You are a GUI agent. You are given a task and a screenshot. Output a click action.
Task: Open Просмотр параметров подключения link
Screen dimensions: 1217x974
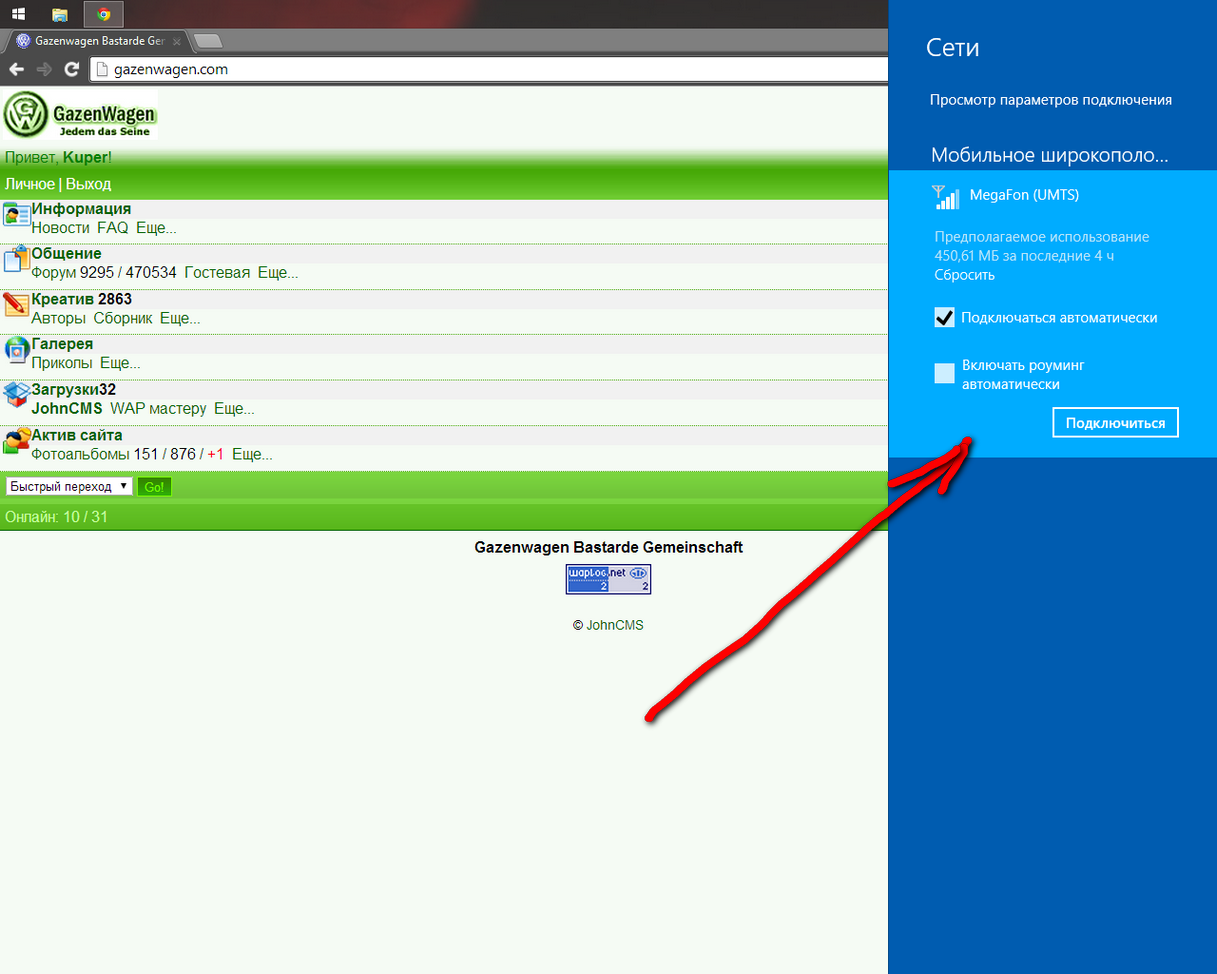[x=1050, y=100]
